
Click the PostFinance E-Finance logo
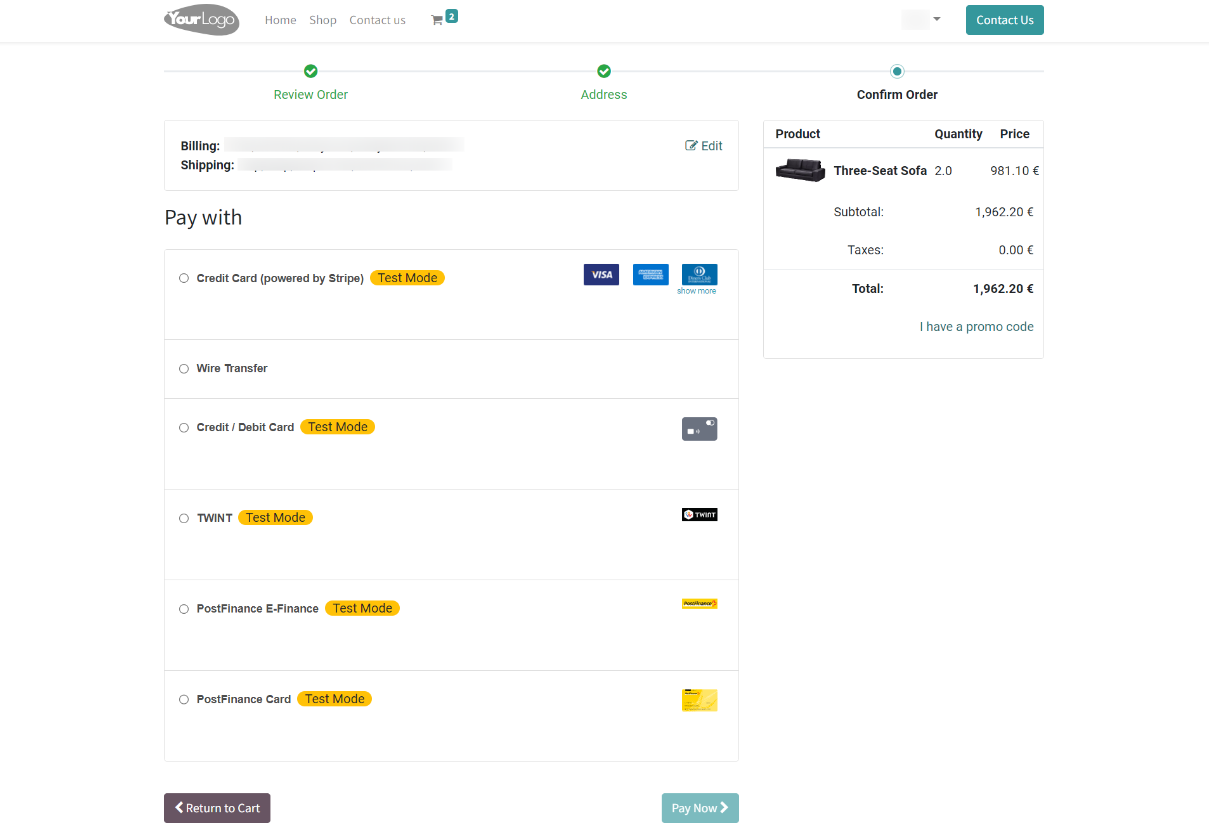point(699,604)
